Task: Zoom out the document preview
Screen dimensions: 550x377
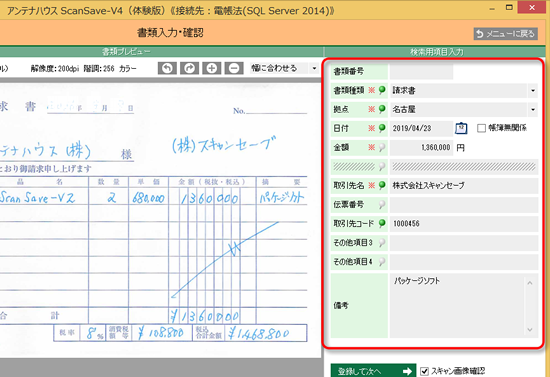Action: click(234, 68)
